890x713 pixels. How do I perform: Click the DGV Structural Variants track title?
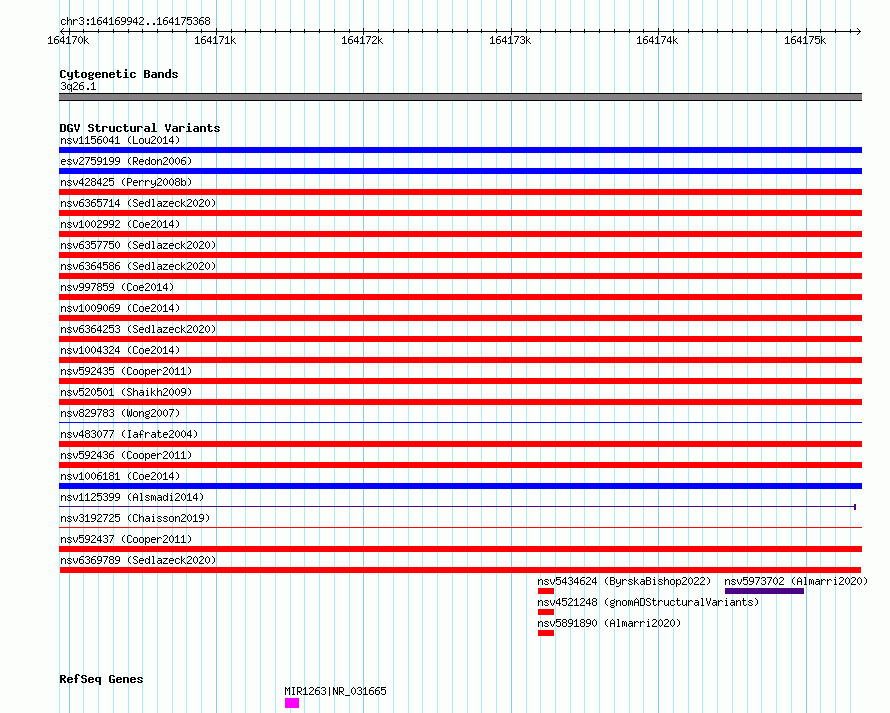click(x=140, y=128)
